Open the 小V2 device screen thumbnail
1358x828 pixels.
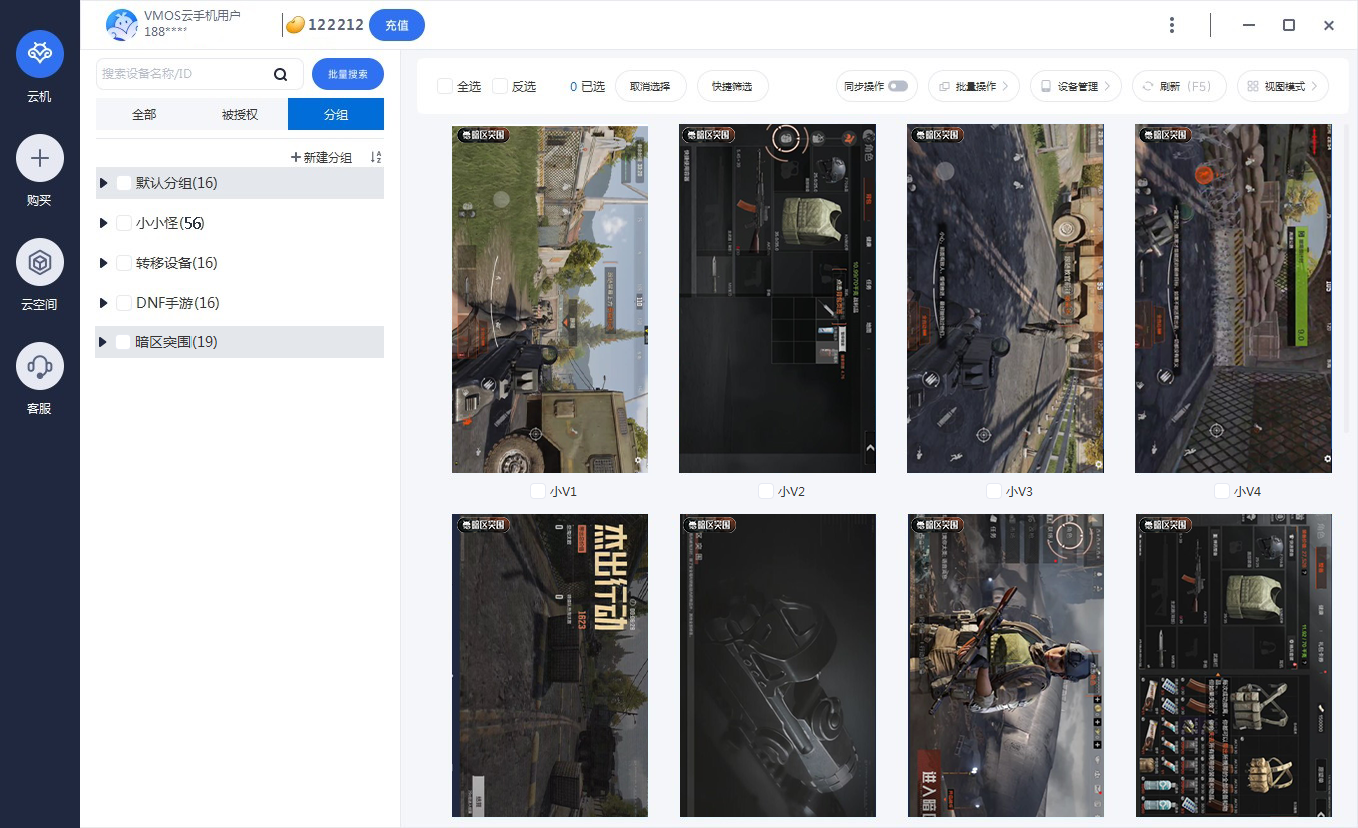(x=777, y=299)
